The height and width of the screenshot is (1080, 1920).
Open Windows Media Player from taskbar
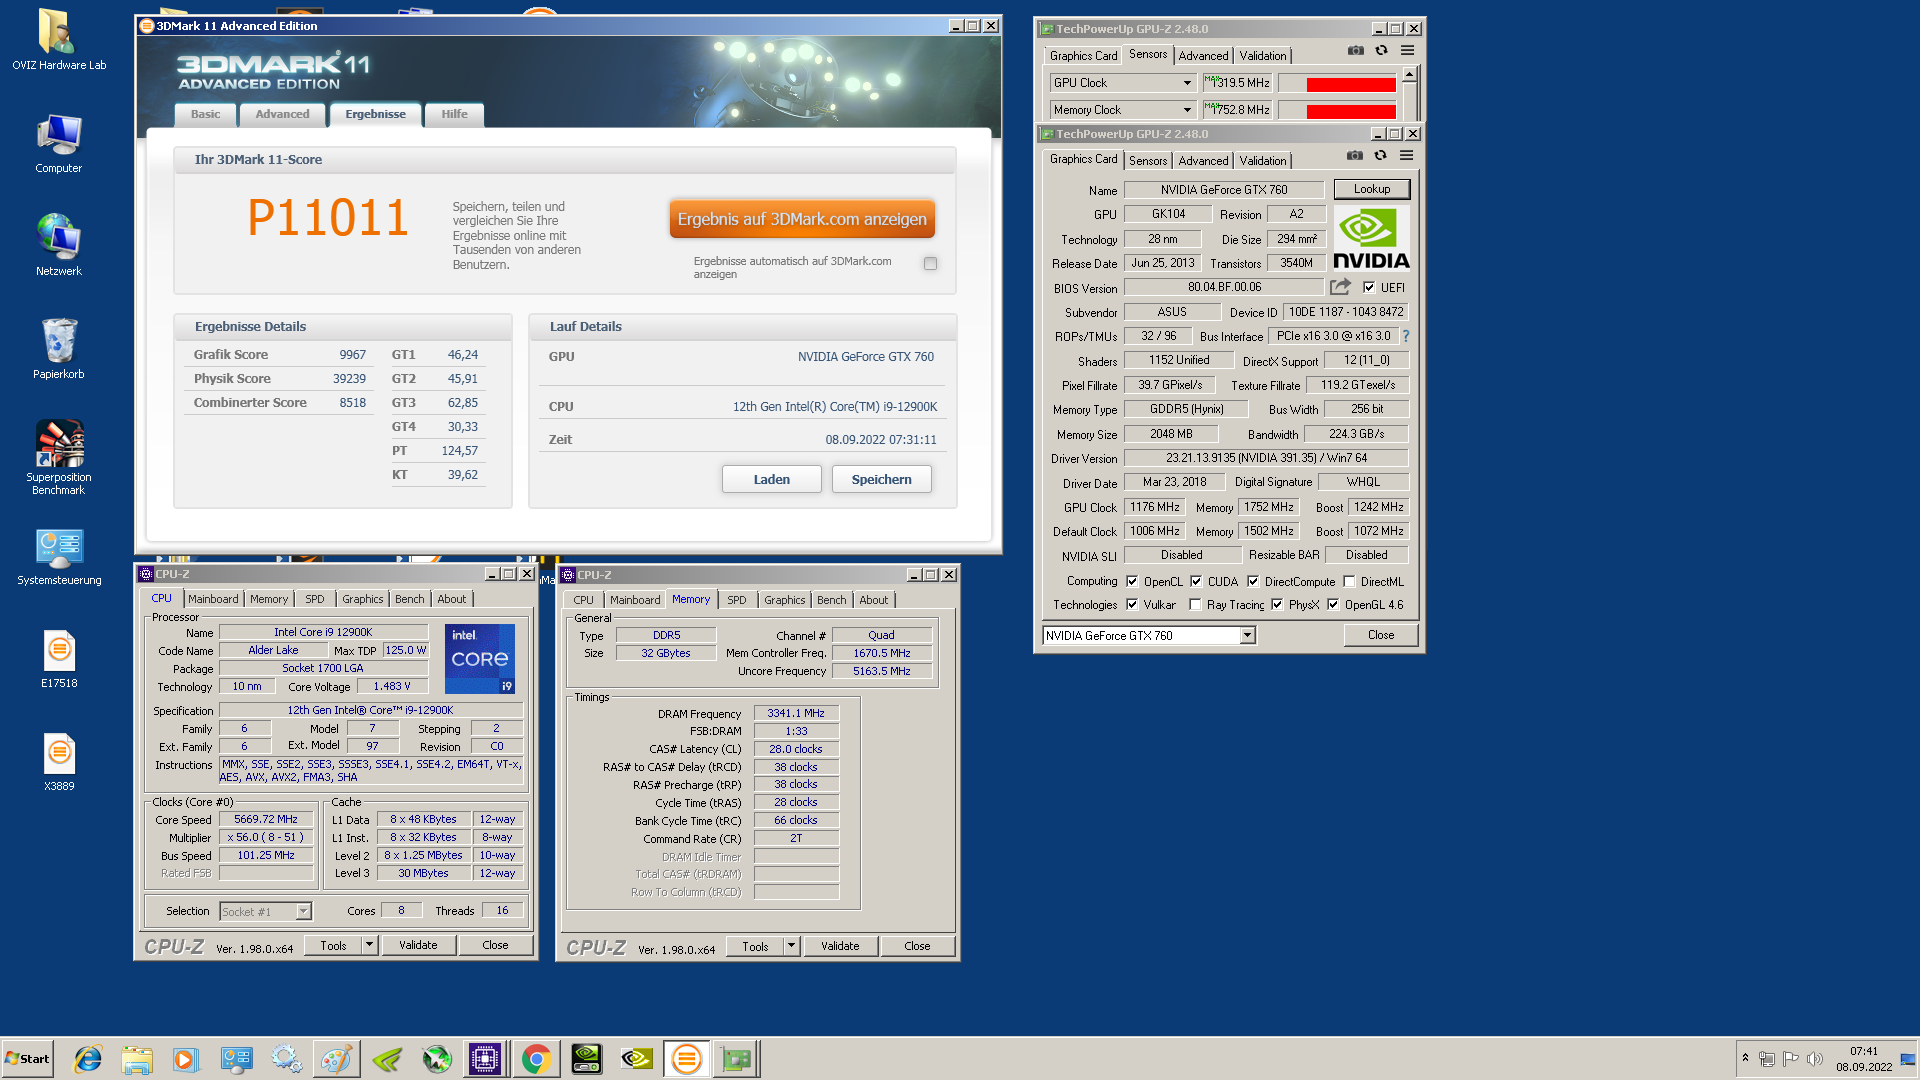(185, 1059)
